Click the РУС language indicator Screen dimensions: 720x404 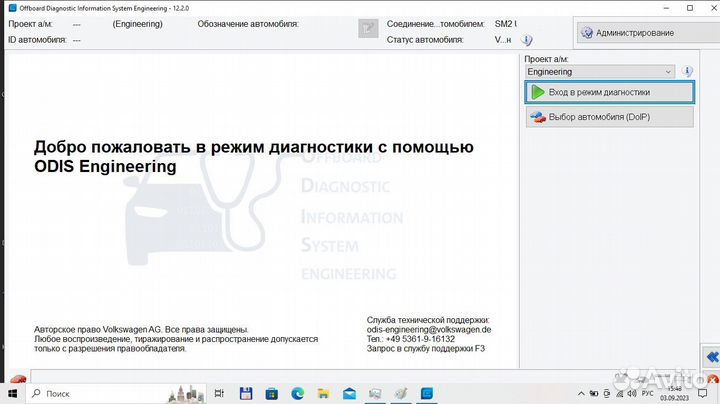(647, 393)
